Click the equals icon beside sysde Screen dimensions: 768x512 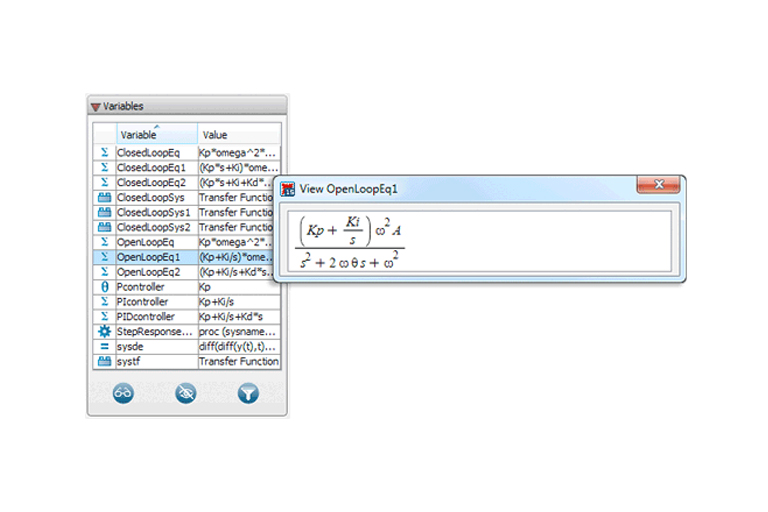tap(104, 346)
